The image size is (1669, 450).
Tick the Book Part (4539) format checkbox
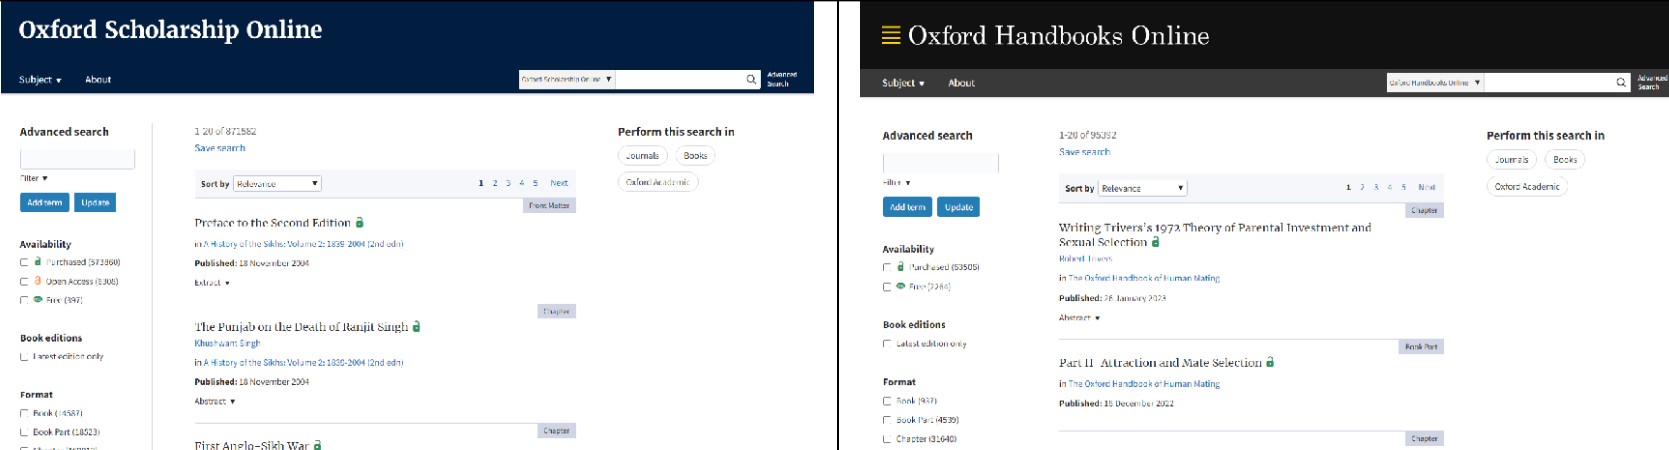pyautogui.click(x=886, y=420)
